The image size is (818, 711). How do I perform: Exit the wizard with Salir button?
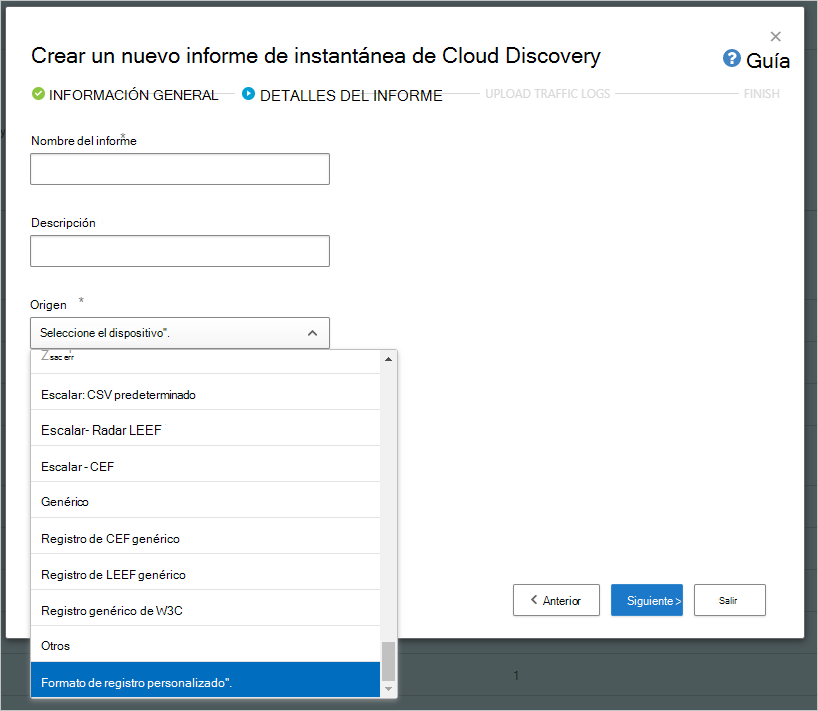click(730, 600)
